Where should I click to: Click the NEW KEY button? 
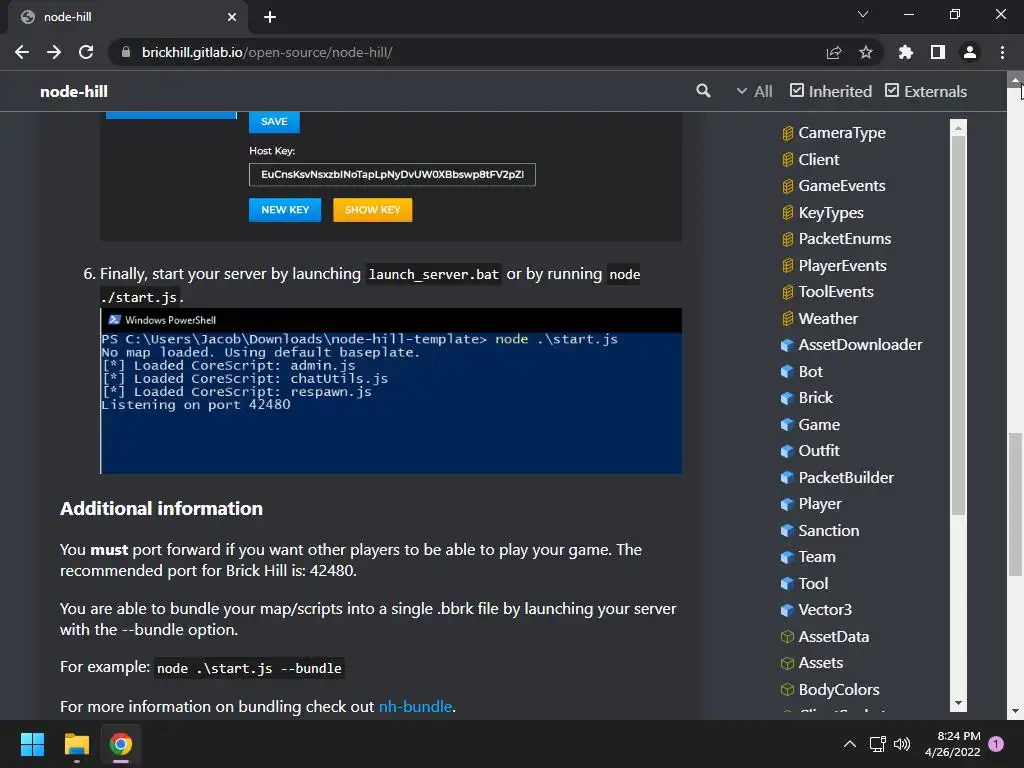point(285,210)
